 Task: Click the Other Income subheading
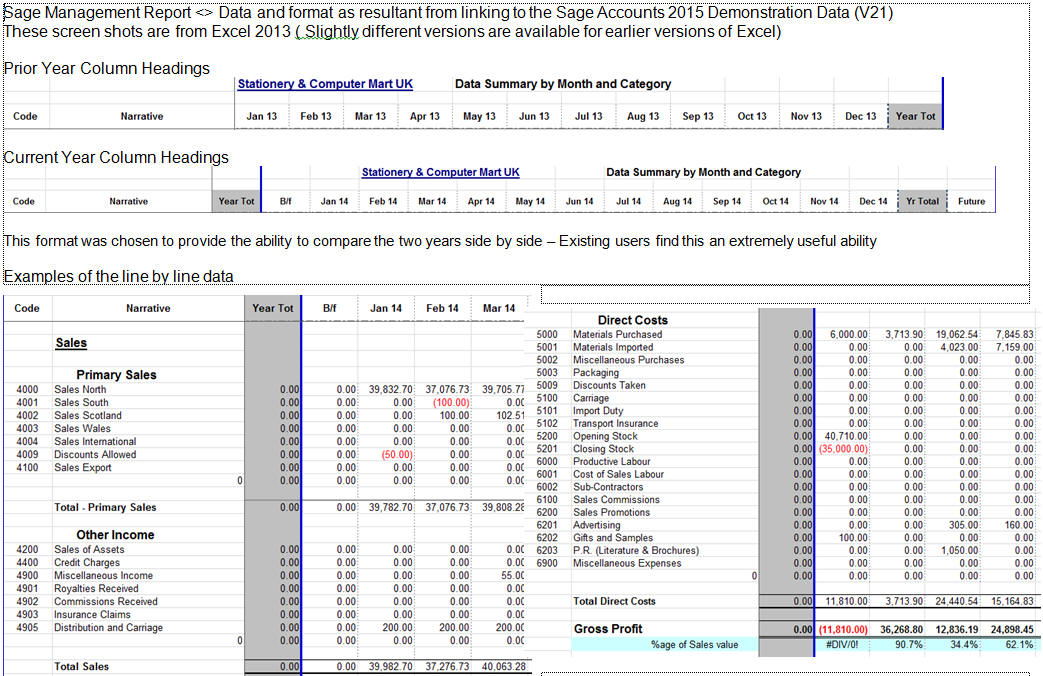pos(115,535)
